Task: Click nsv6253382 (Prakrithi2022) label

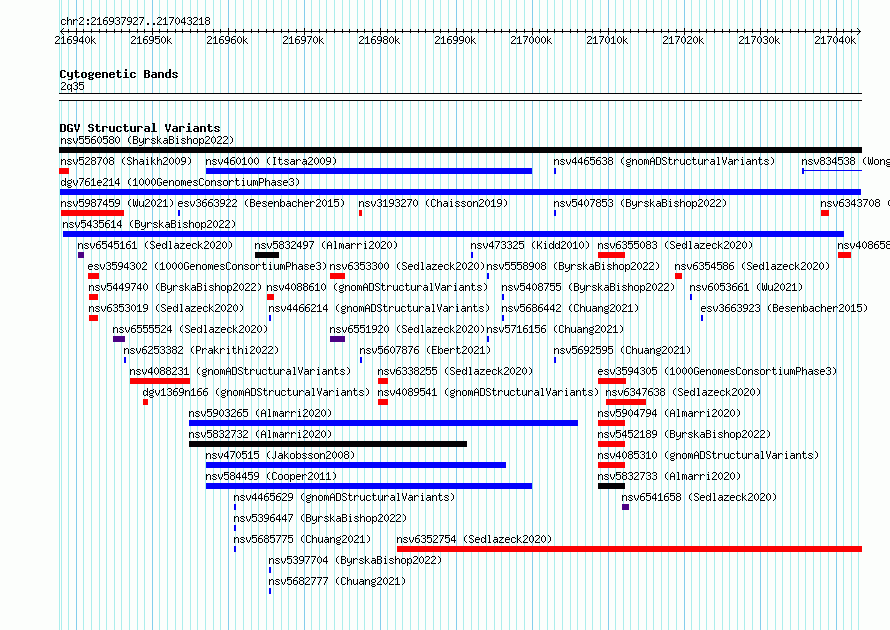Action: click(x=201, y=350)
